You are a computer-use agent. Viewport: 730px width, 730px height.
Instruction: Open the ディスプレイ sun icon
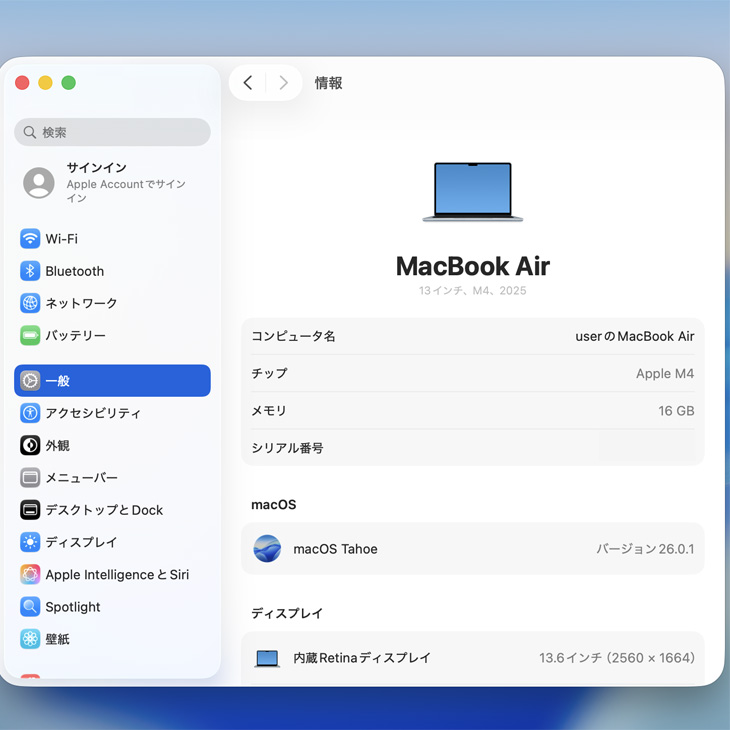[x=30, y=542]
